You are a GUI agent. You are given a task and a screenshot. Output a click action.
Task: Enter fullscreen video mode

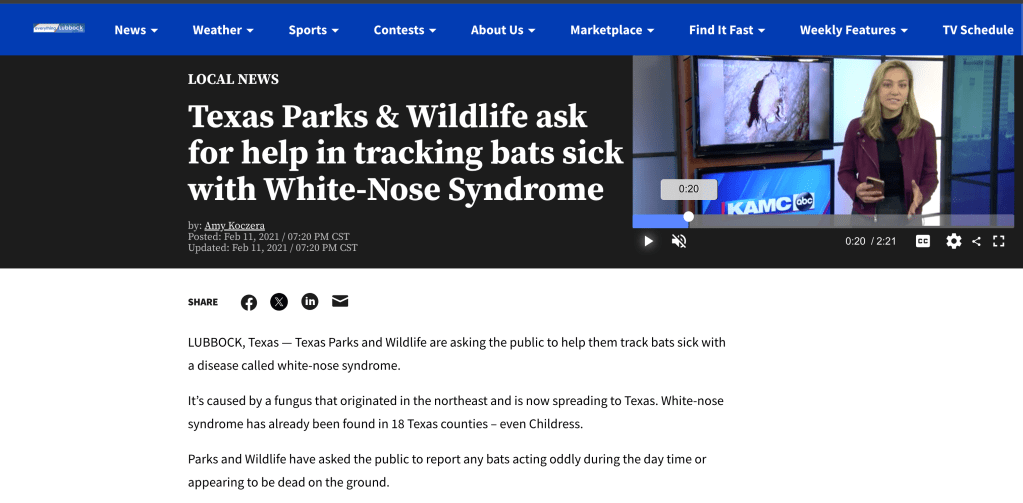click(x=998, y=241)
